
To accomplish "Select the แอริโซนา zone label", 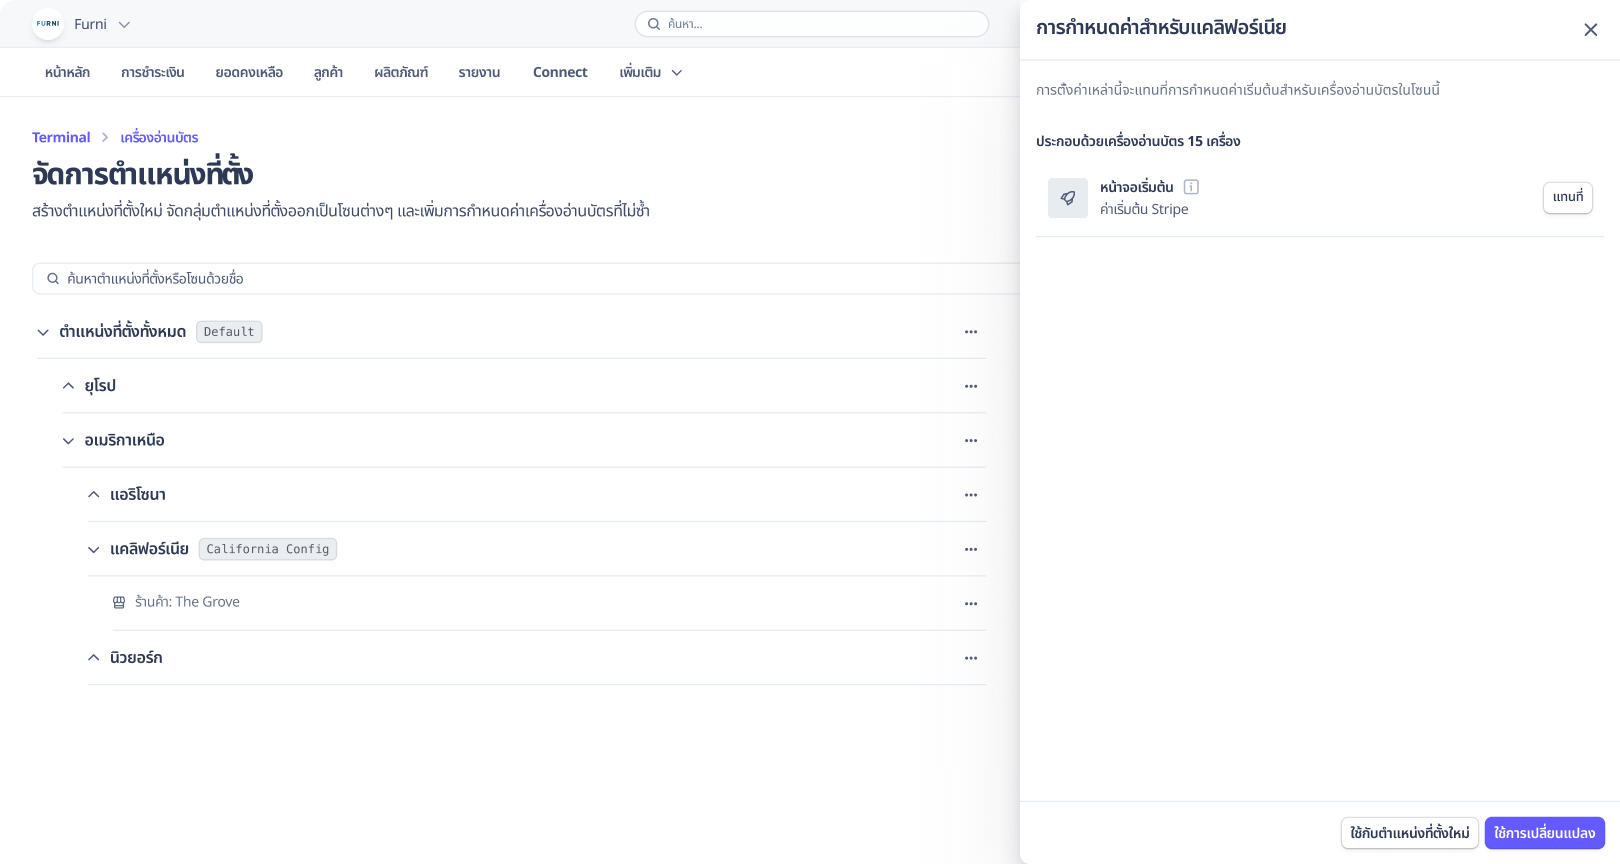I will pos(138,495).
